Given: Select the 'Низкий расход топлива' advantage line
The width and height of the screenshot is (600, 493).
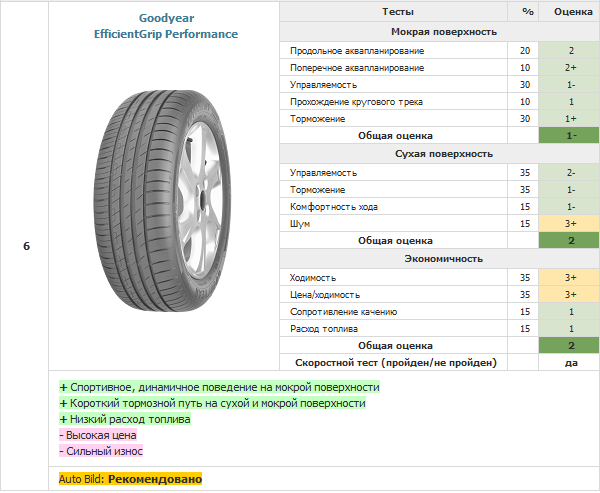Looking at the screenshot, I should [125, 419].
